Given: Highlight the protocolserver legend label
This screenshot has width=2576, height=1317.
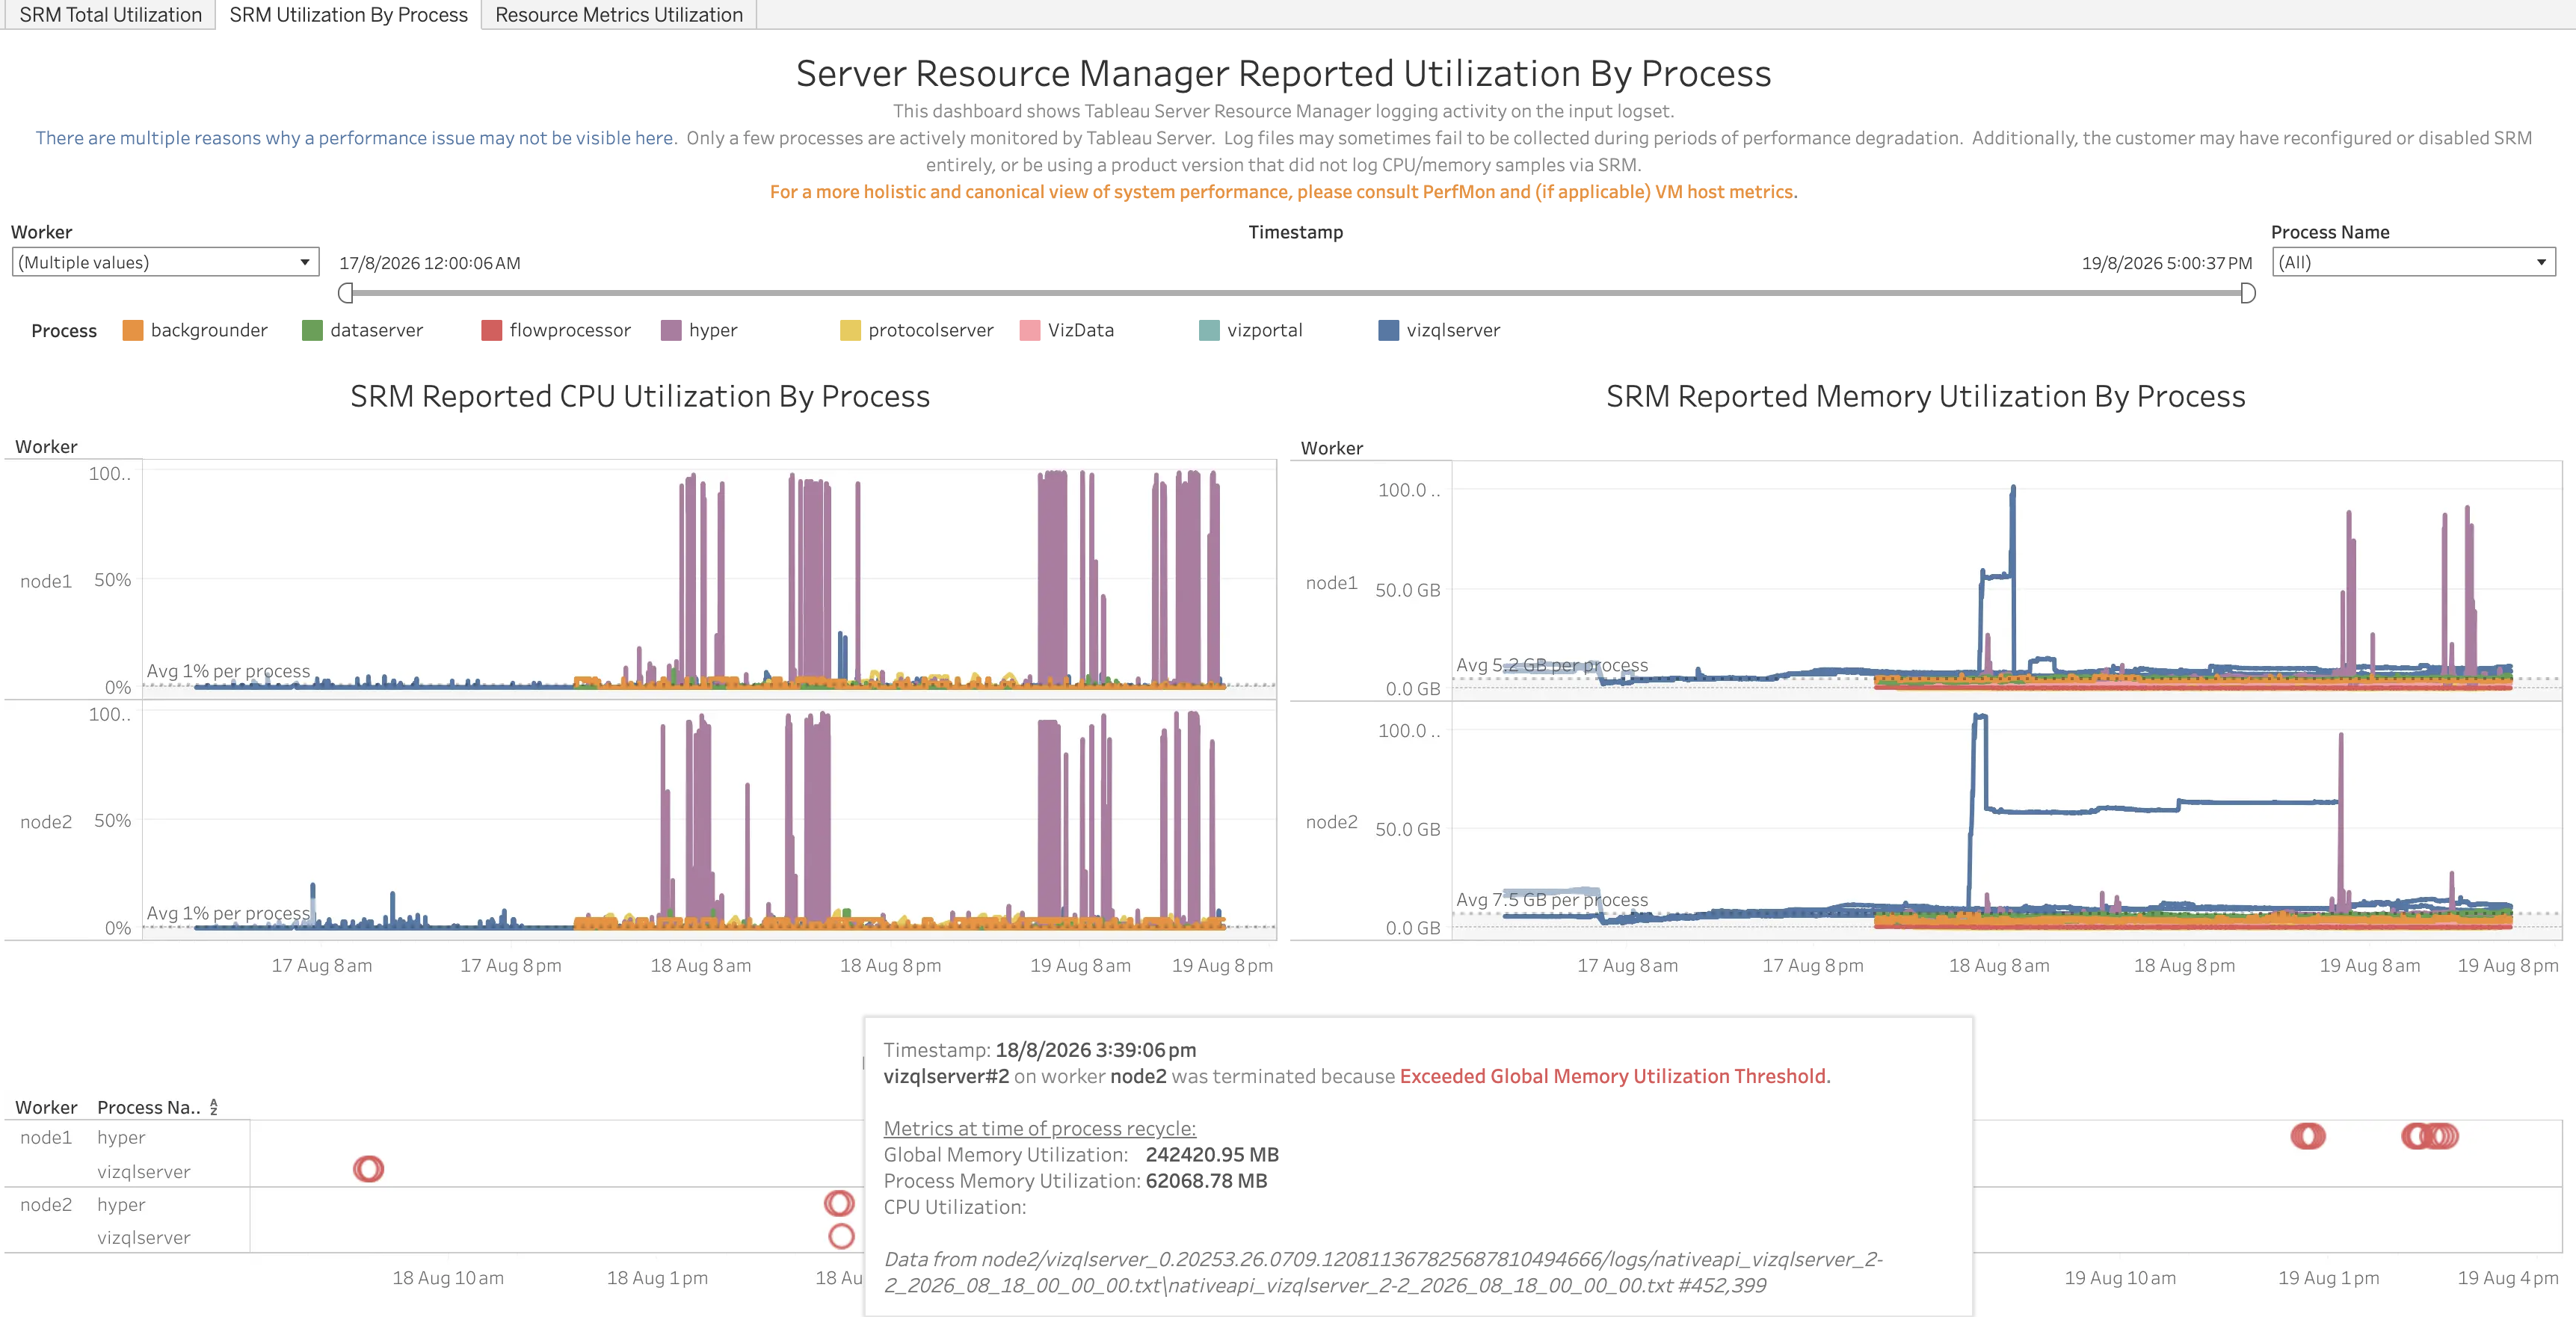Looking at the screenshot, I should [931, 330].
